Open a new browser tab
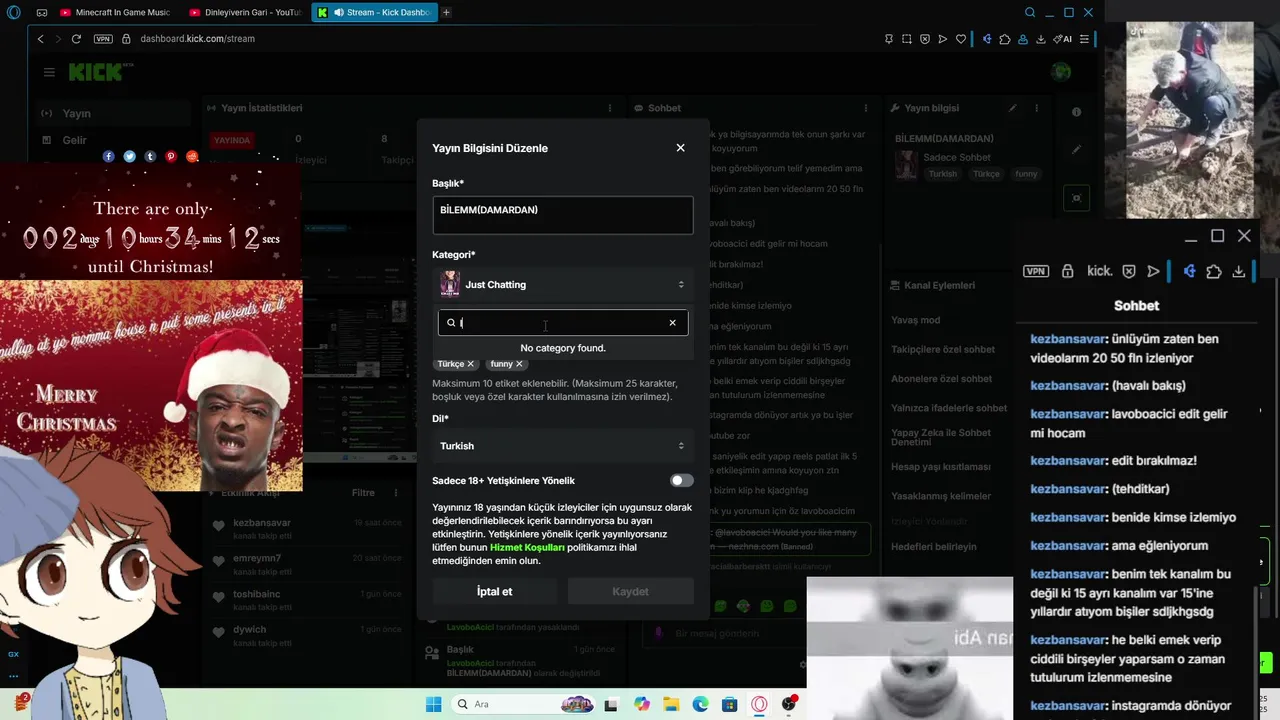This screenshot has width=1280, height=720. click(446, 12)
